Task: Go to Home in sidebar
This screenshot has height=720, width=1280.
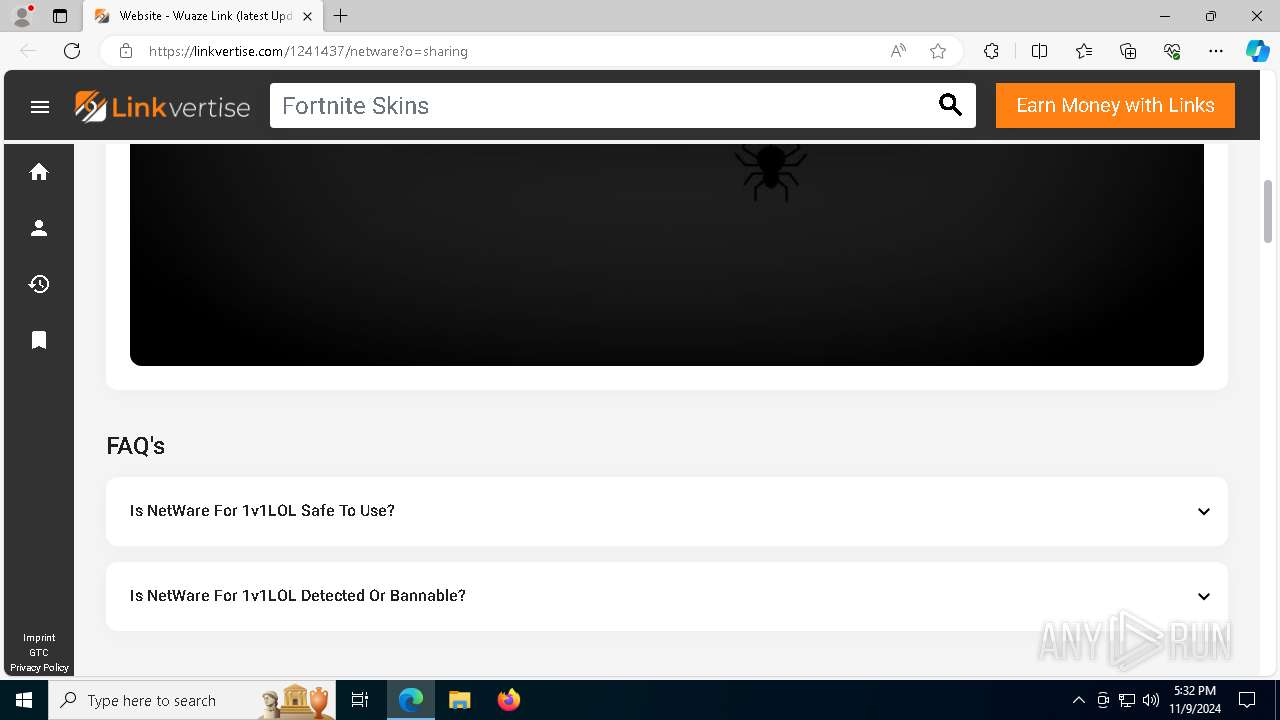Action: 39,172
